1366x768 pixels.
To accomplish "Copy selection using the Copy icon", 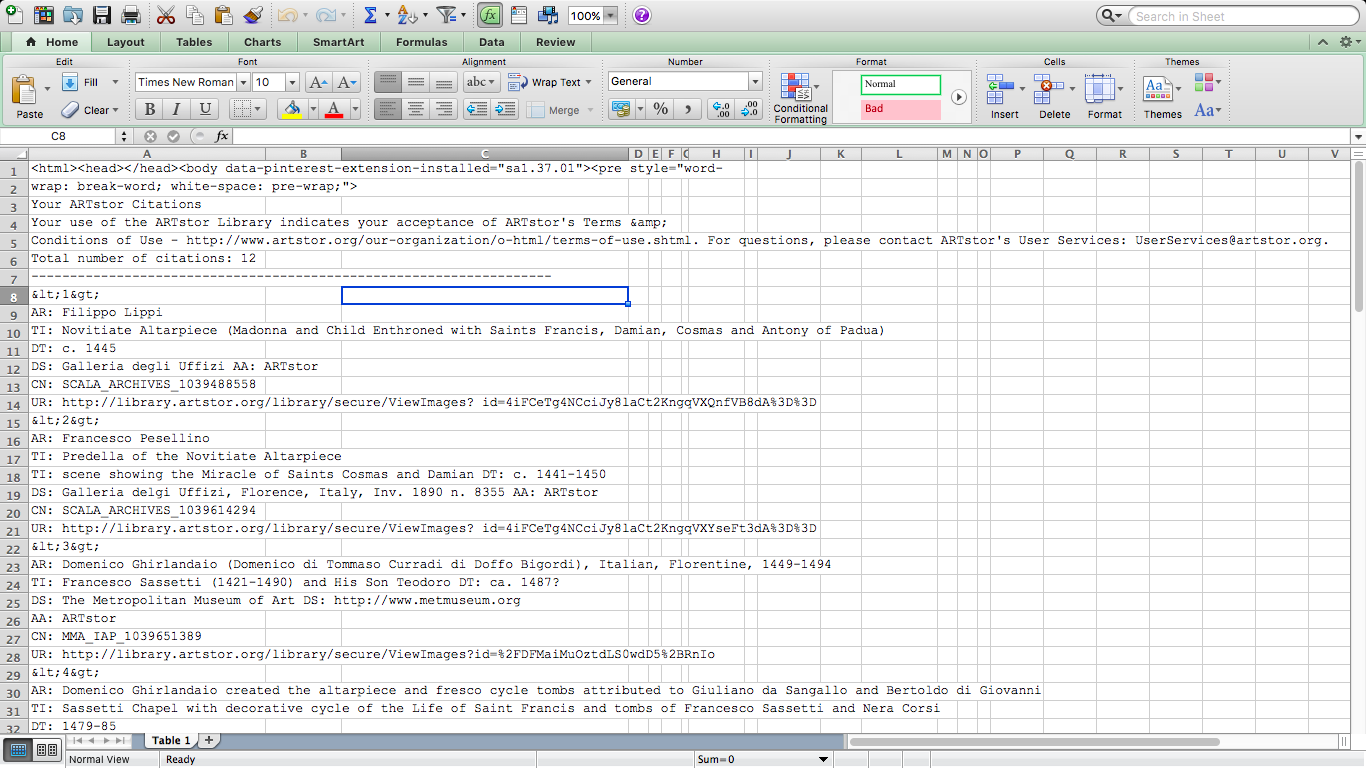I will click(x=195, y=15).
